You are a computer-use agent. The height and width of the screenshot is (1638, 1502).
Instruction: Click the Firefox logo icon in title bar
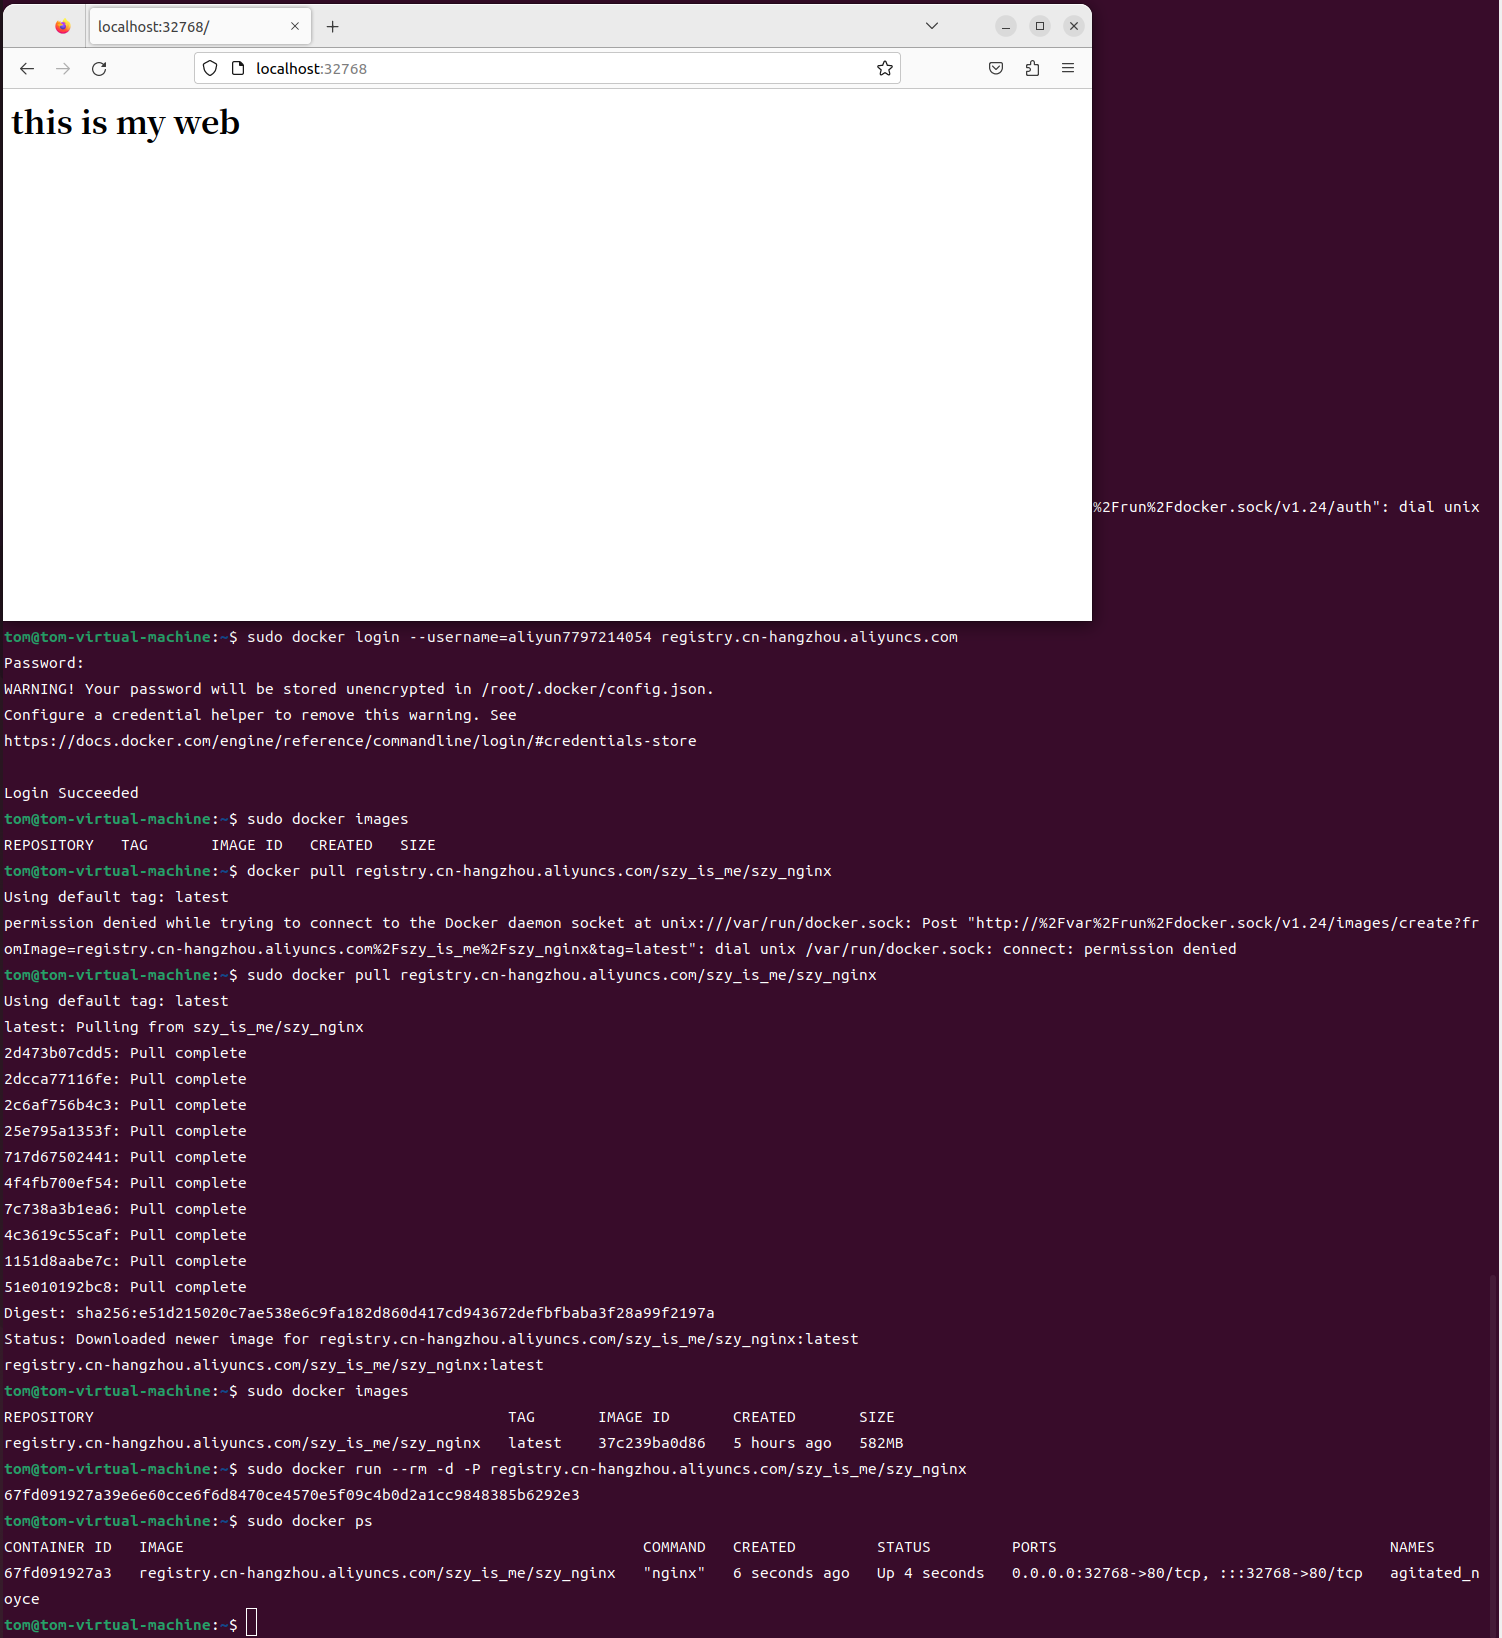coord(63,26)
